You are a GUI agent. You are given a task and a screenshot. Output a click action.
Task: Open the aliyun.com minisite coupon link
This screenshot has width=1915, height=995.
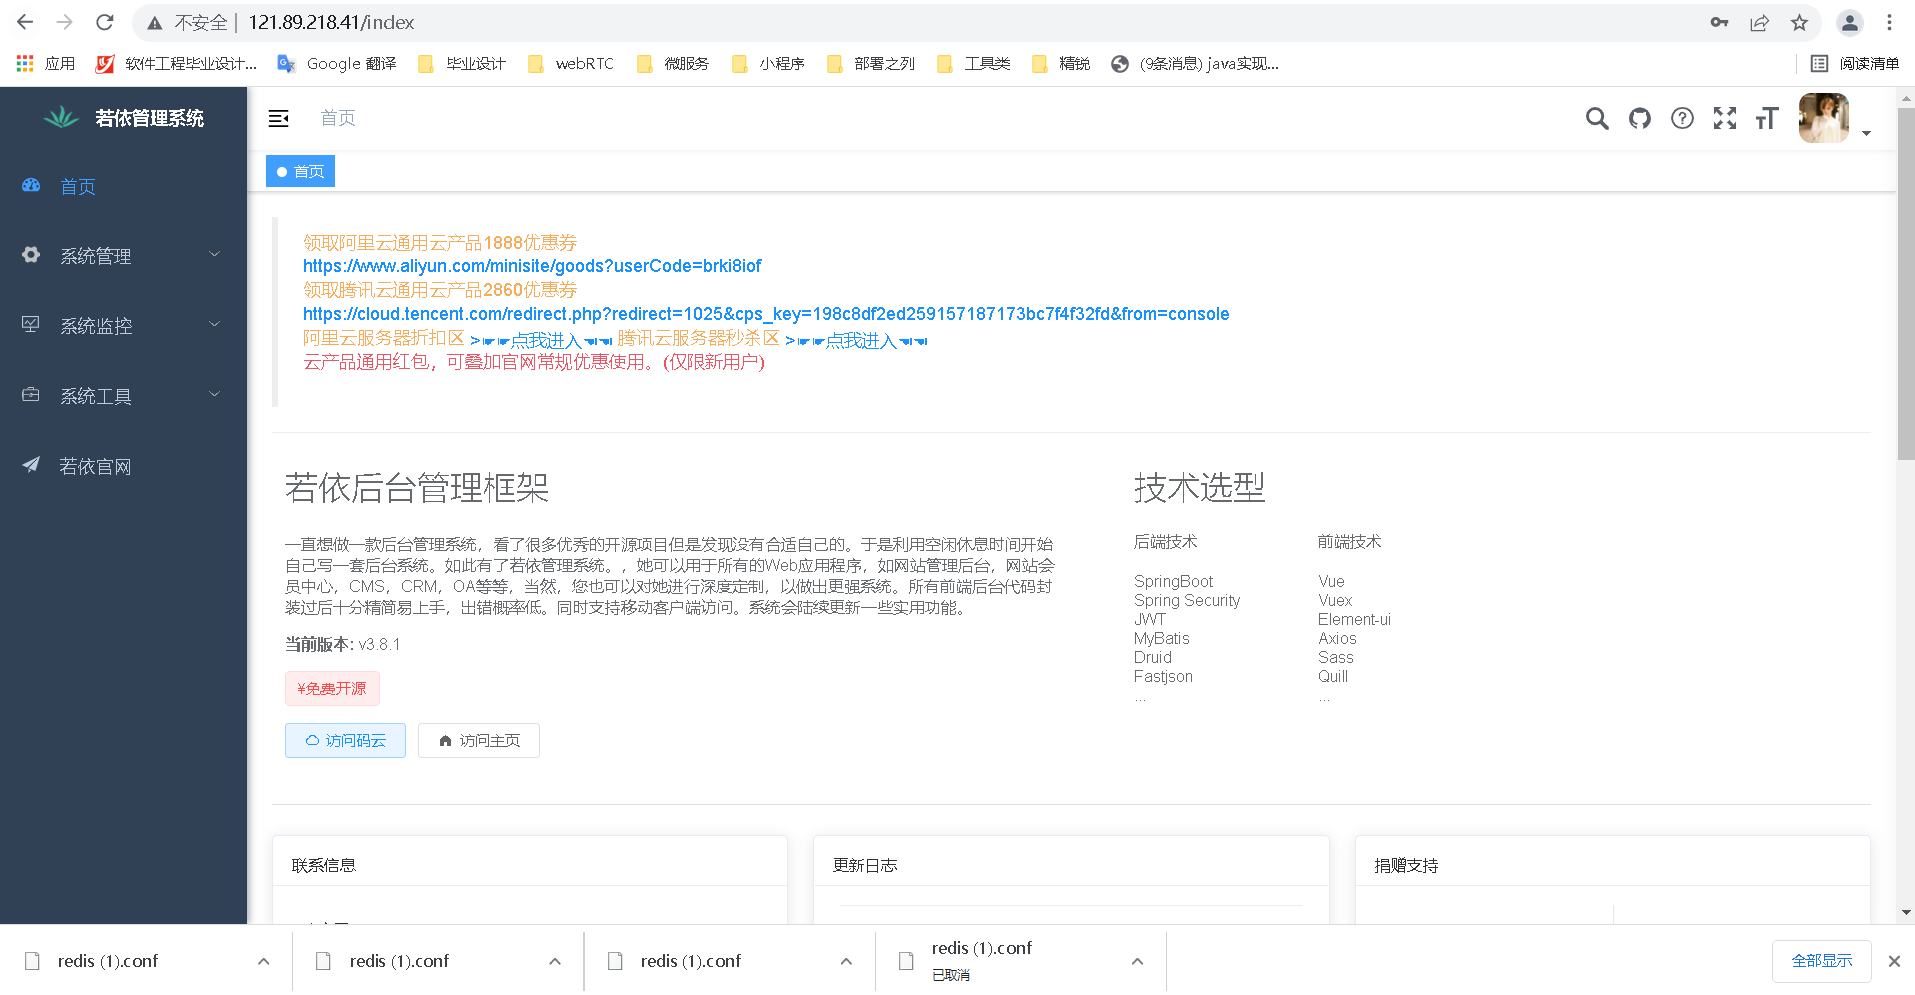pos(532,266)
